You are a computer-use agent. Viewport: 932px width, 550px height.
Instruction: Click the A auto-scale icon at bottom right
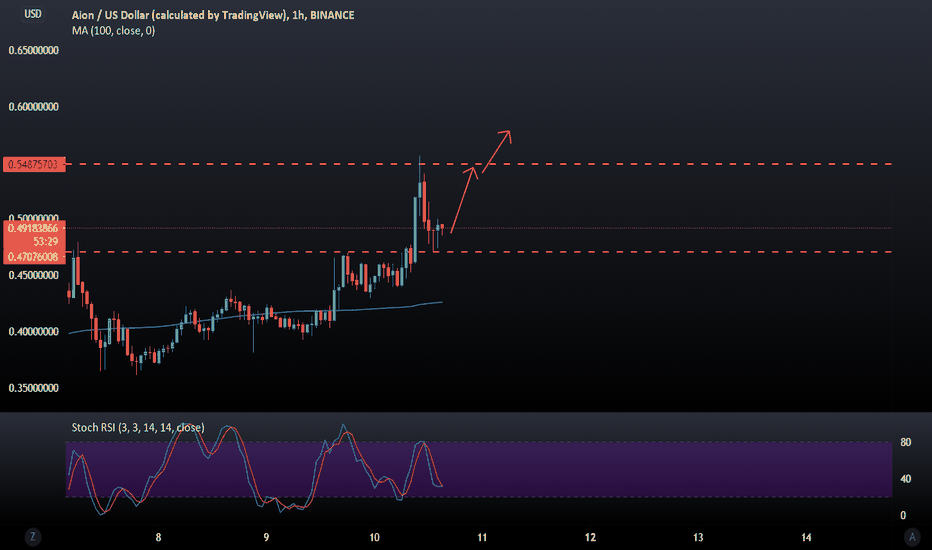[x=912, y=537]
